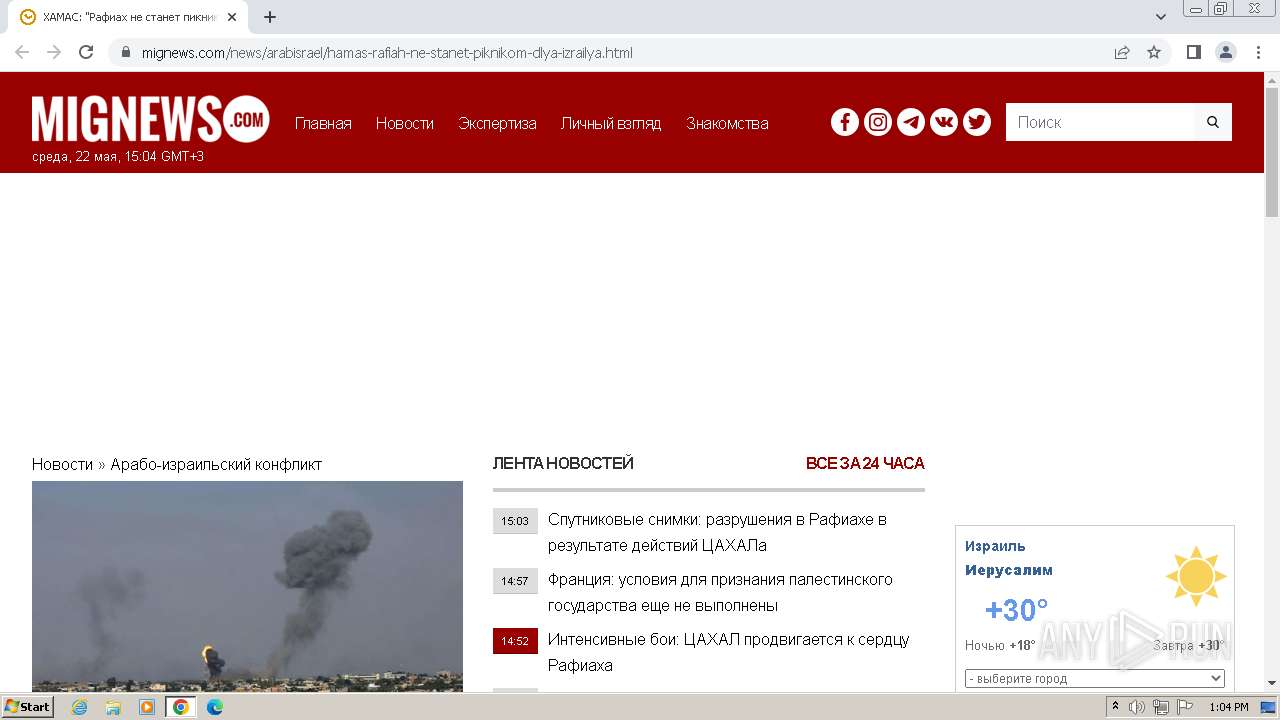Reload the page in Chrome
1280x720 pixels.
[x=86, y=52]
